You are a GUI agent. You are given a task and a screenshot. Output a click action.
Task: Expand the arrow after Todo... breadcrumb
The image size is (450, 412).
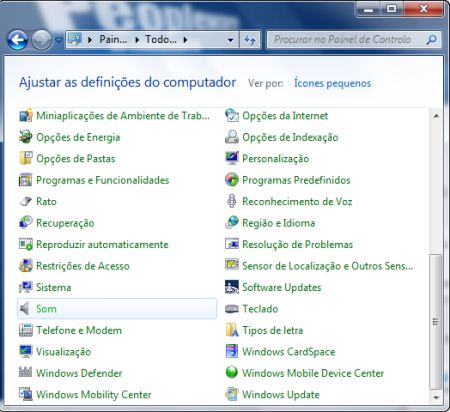pyautogui.click(x=185, y=40)
